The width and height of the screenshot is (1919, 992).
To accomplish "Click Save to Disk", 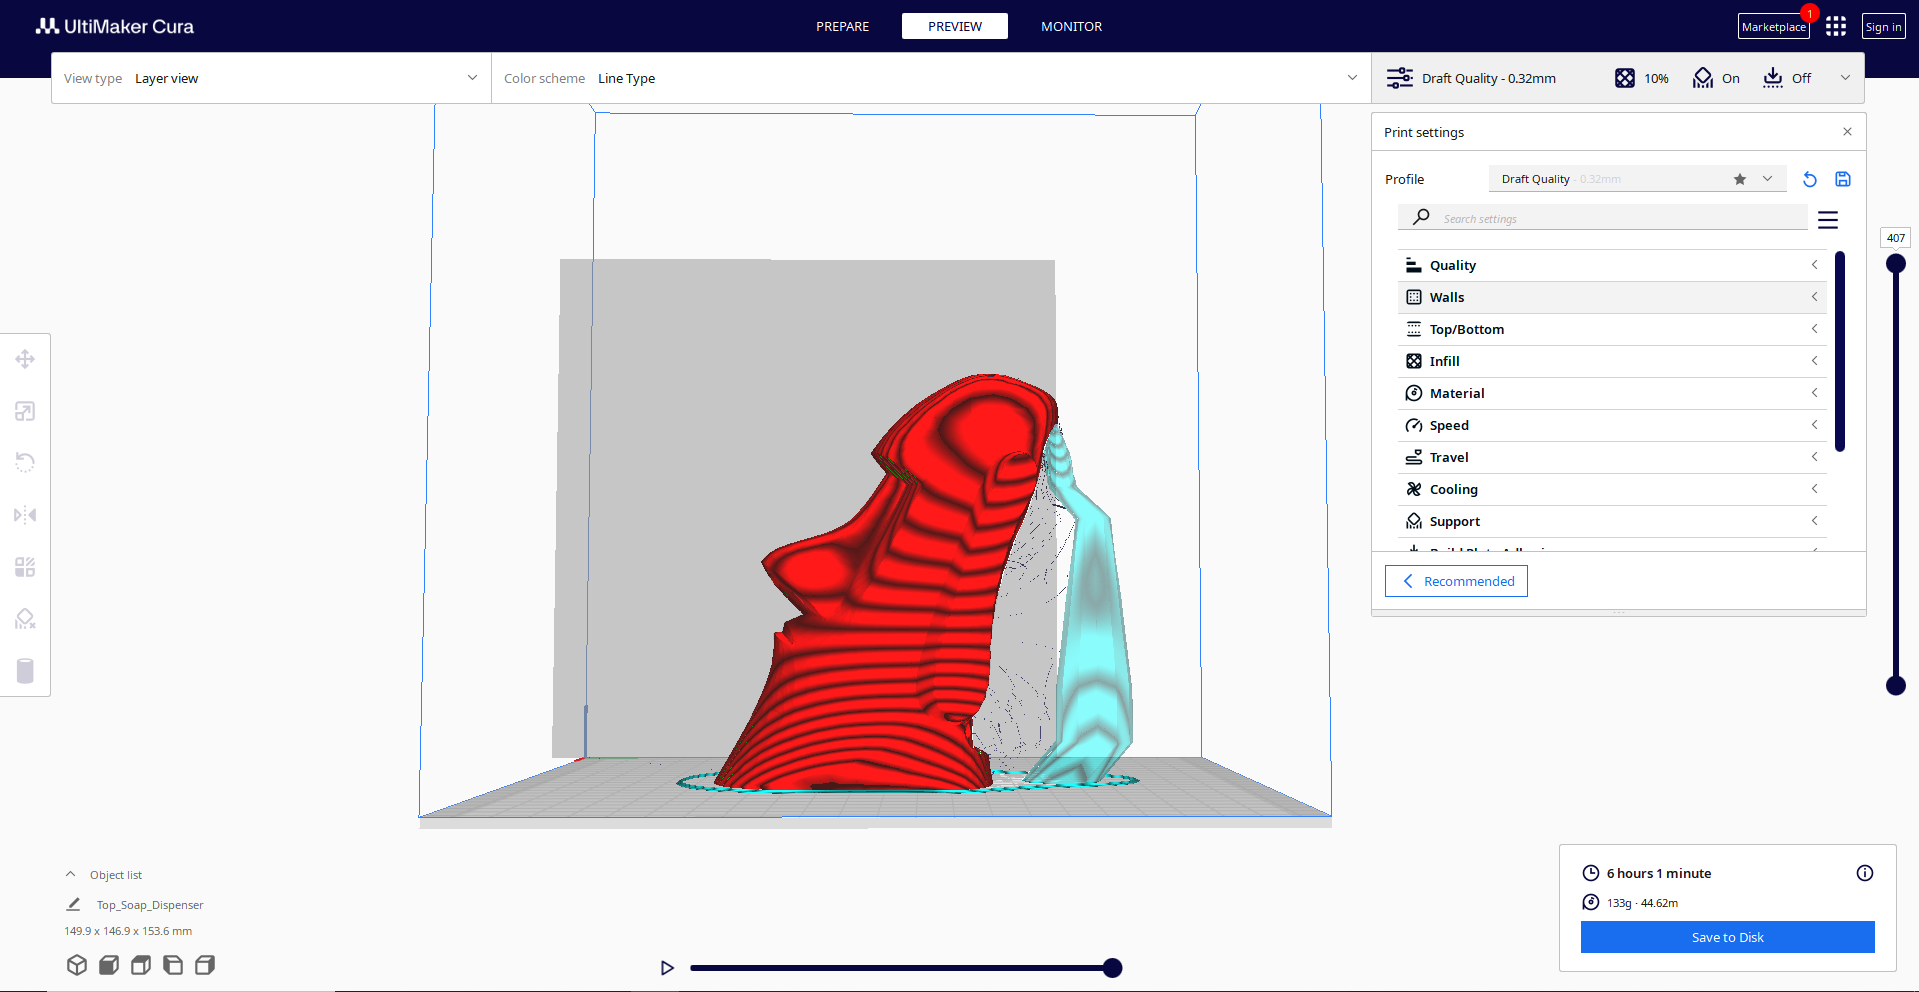I will pyautogui.click(x=1727, y=937).
